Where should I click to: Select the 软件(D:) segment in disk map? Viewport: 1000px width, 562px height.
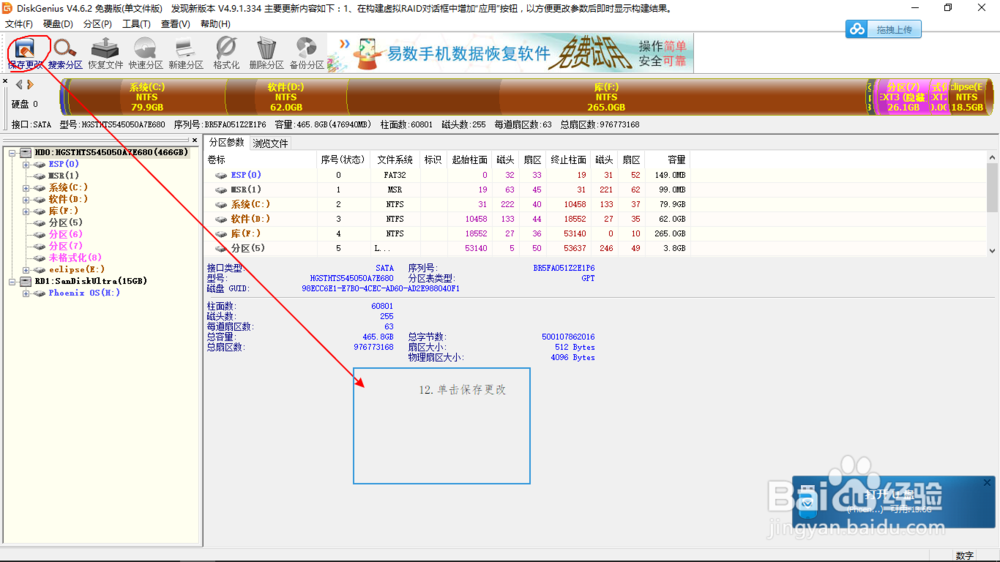(286, 97)
